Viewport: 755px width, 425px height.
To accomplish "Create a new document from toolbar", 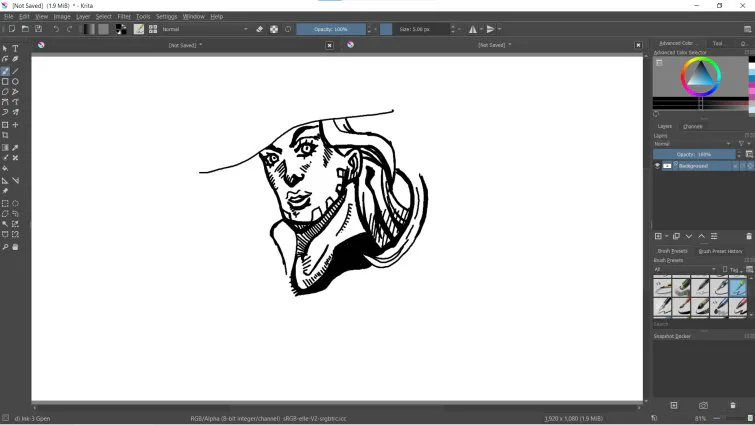I will point(12,29).
